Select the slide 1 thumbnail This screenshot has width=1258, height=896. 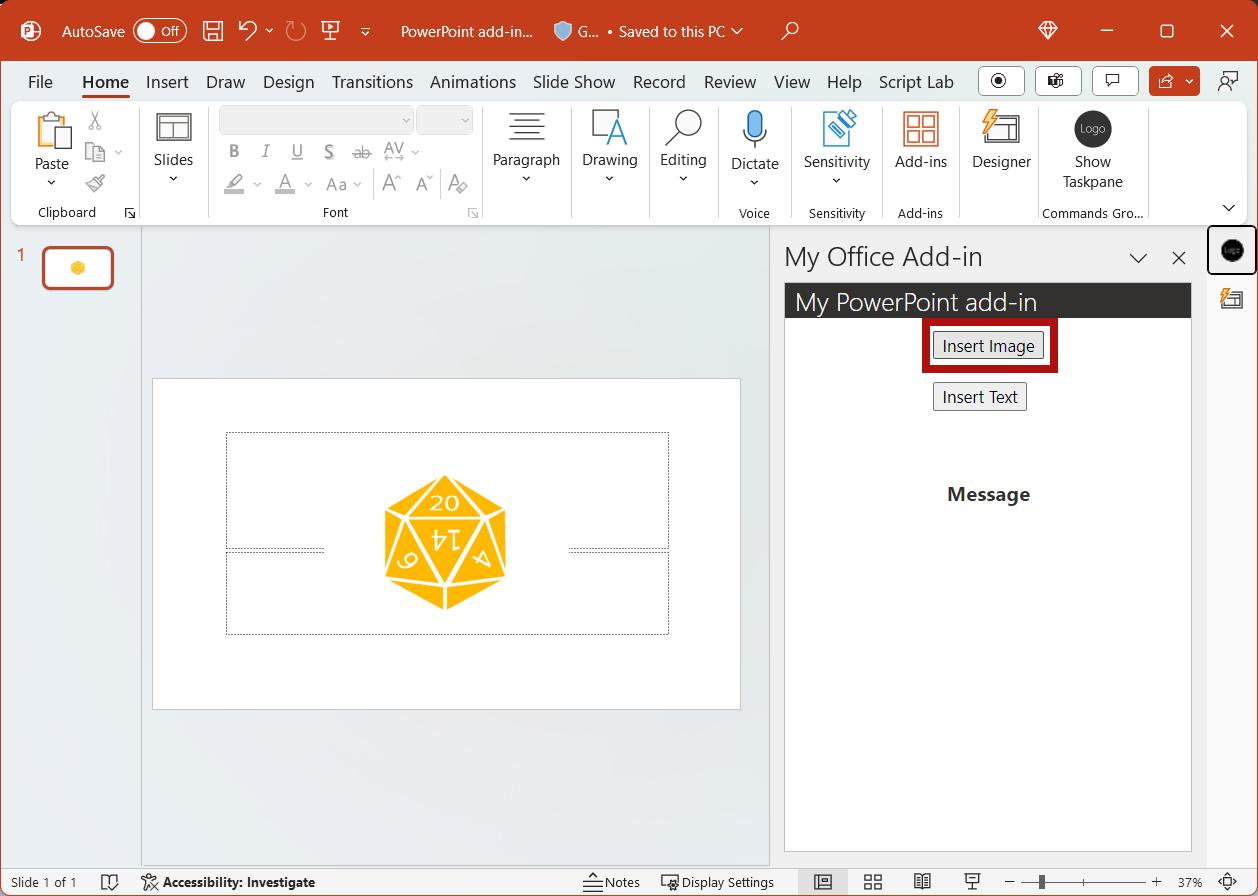point(77,267)
